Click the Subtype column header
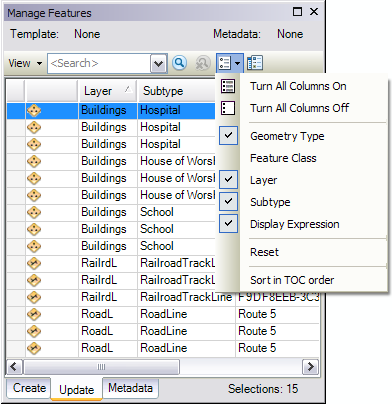The image size is (392, 404). click(176, 91)
